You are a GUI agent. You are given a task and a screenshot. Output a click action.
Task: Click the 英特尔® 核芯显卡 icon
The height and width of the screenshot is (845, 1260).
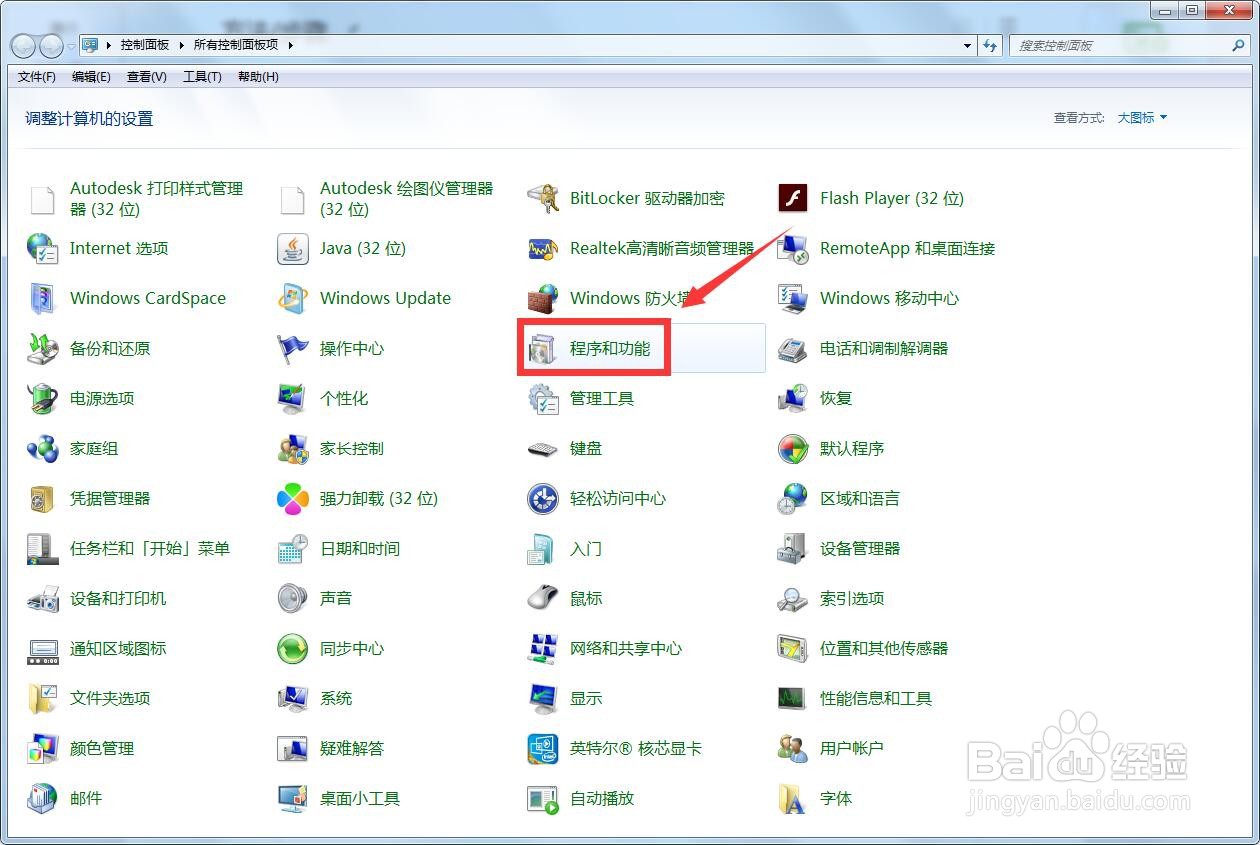pyautogui.click(x=543, y=748)
